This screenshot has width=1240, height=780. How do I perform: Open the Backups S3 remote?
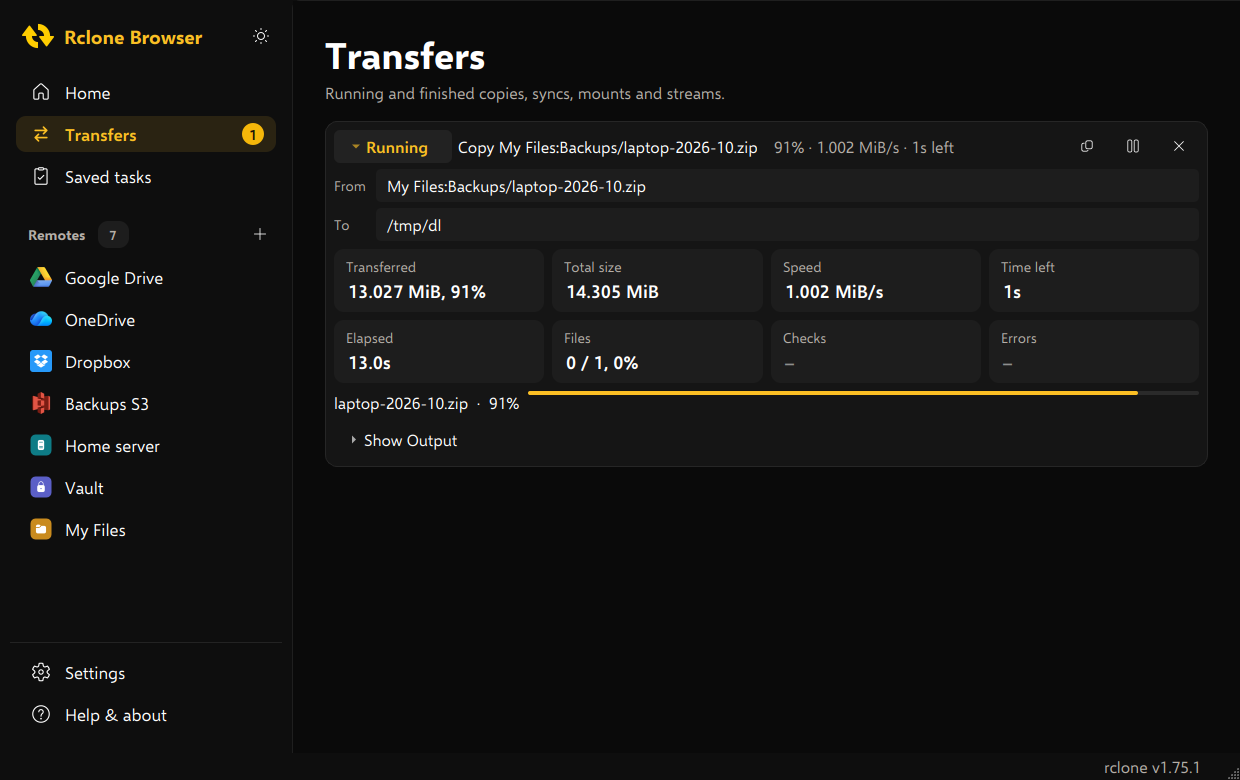click(146, 404)
